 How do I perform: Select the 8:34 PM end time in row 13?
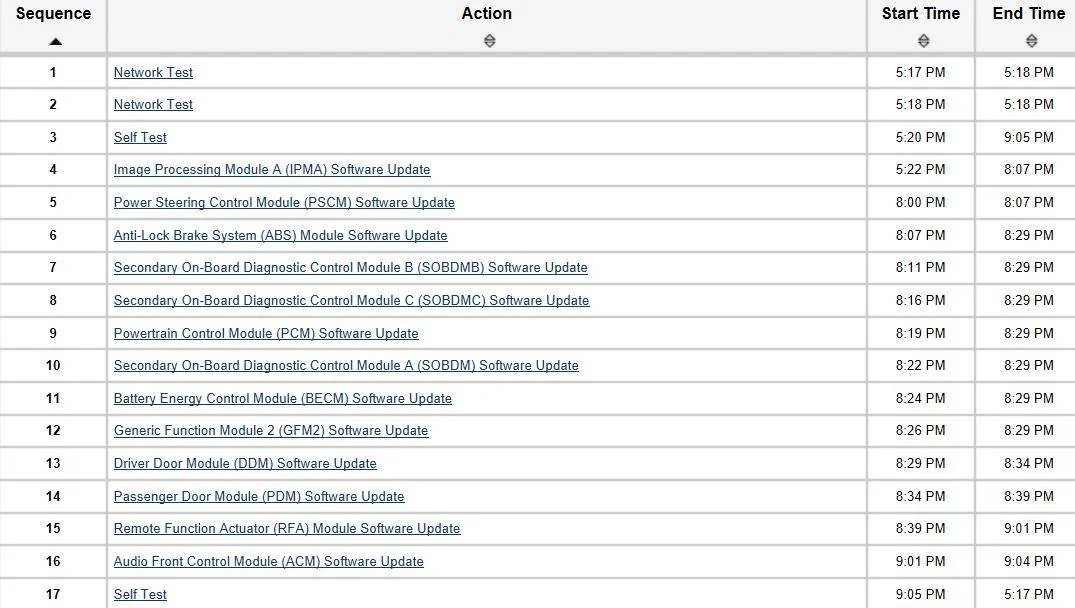point(1029,464)
